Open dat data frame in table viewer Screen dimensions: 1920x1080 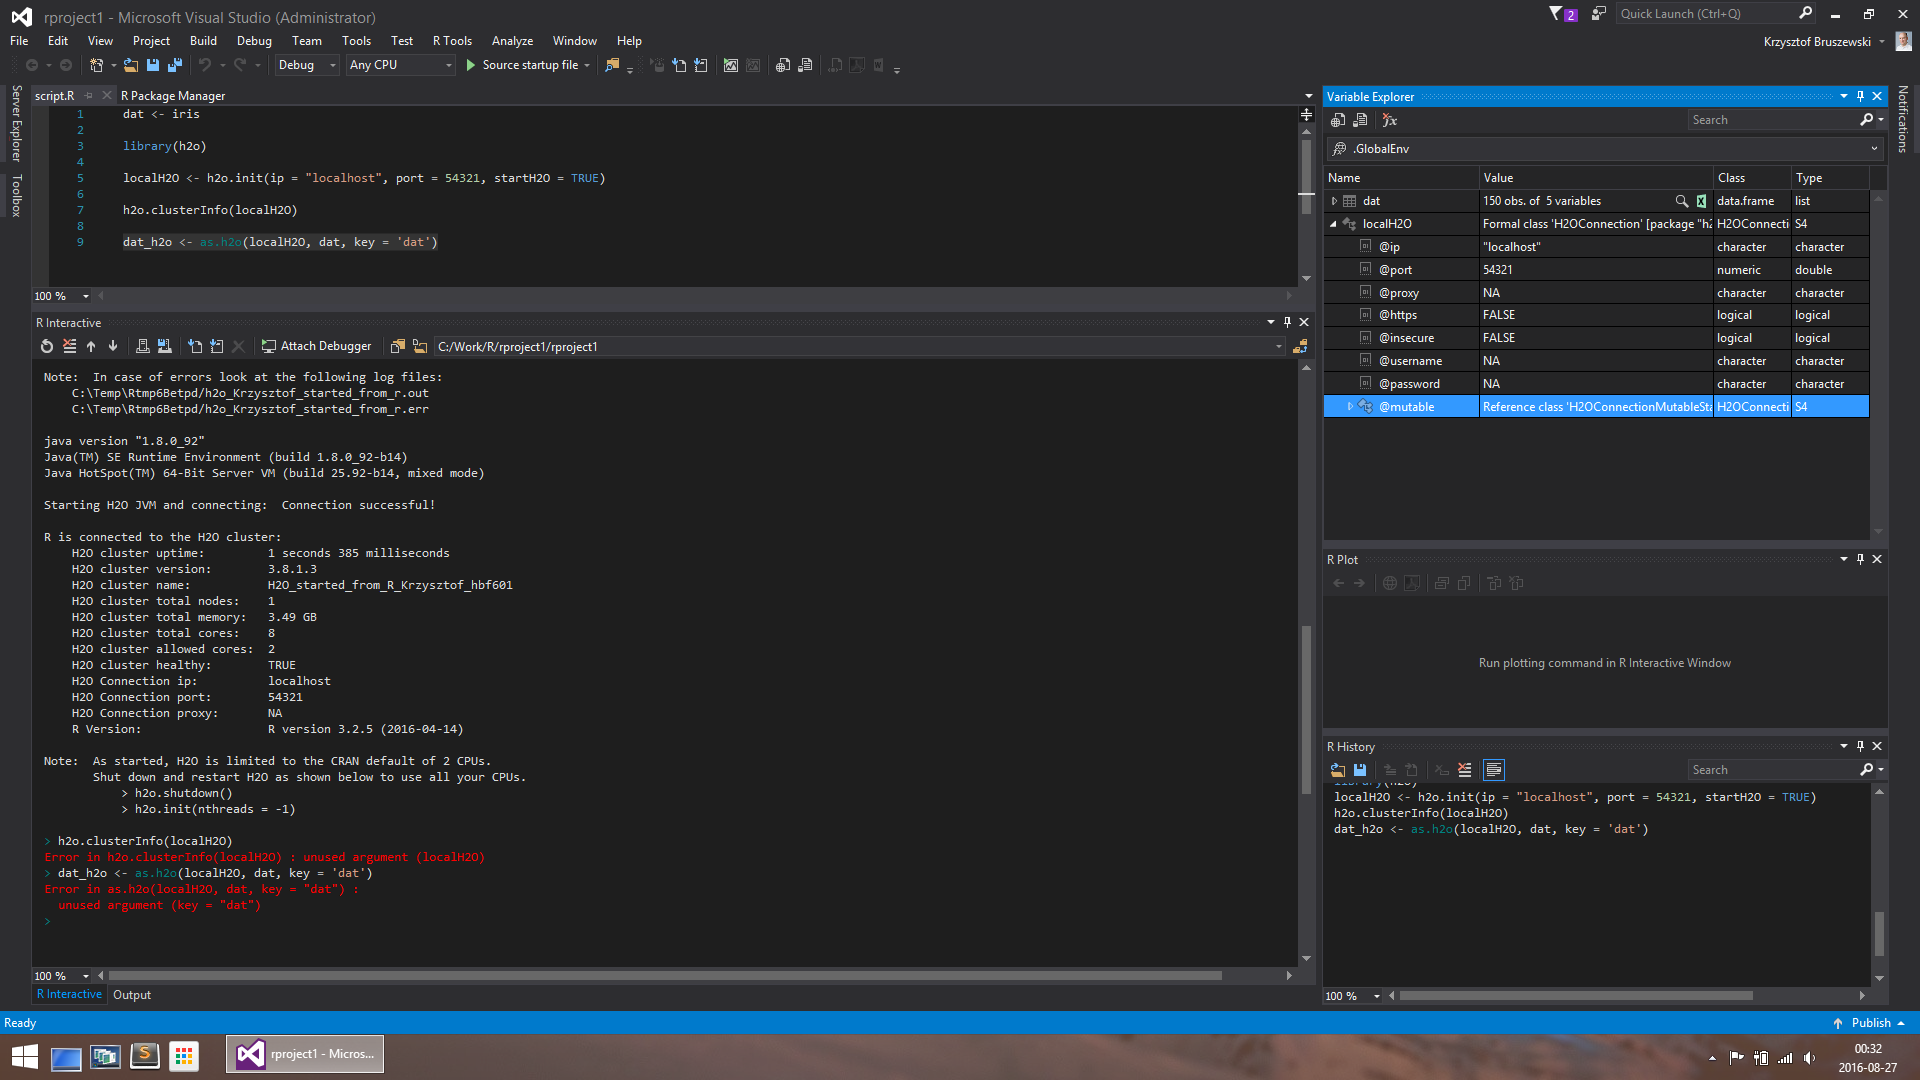[x=1681, y=201]
